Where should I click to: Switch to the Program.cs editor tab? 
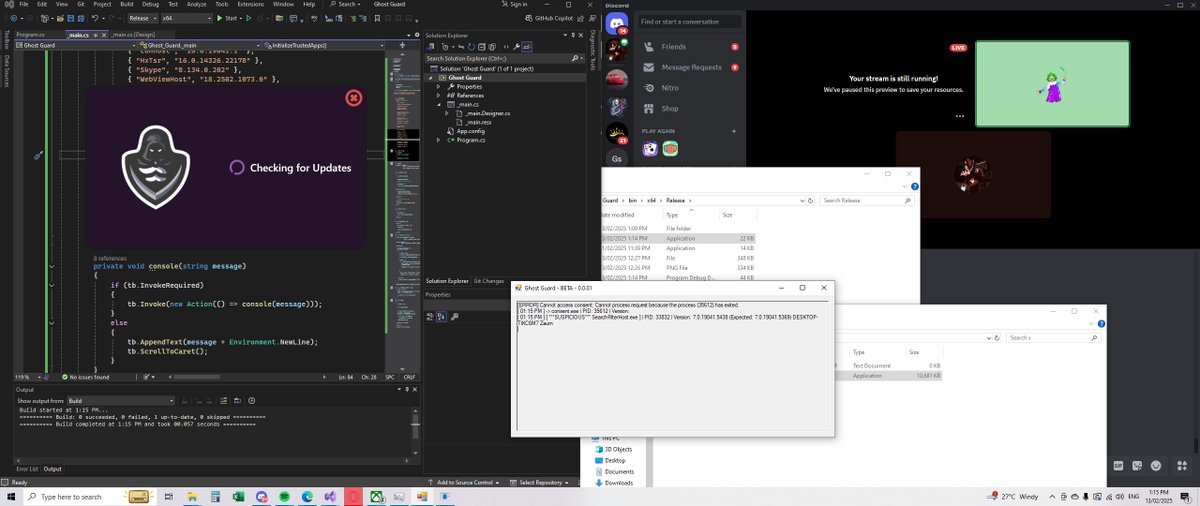click(x=30, y=35)
